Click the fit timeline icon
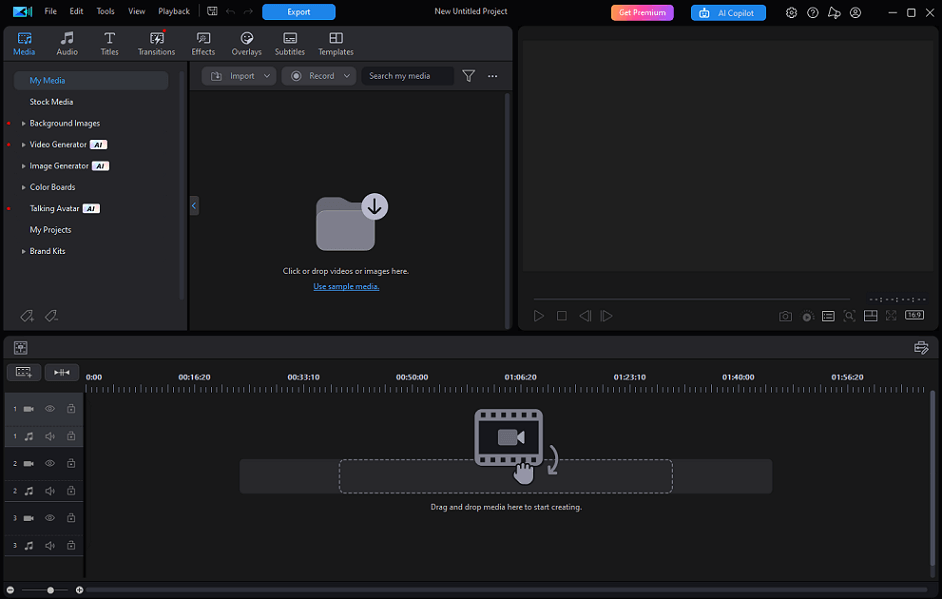Screen dimensions: 942x599 point(62,372)
